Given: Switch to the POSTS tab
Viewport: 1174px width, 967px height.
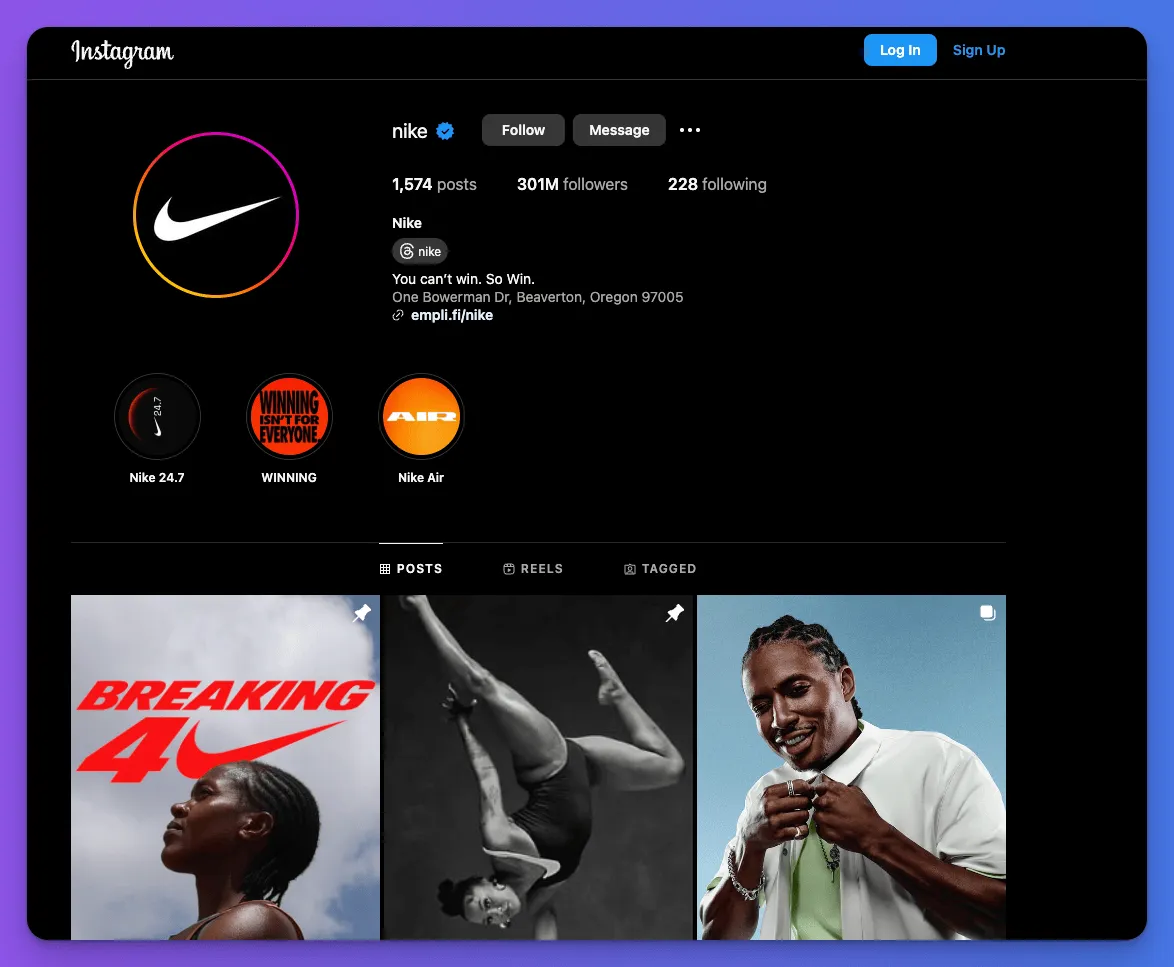Looking at the screenshot, I should pyautogui.click(x=411, y=569).
